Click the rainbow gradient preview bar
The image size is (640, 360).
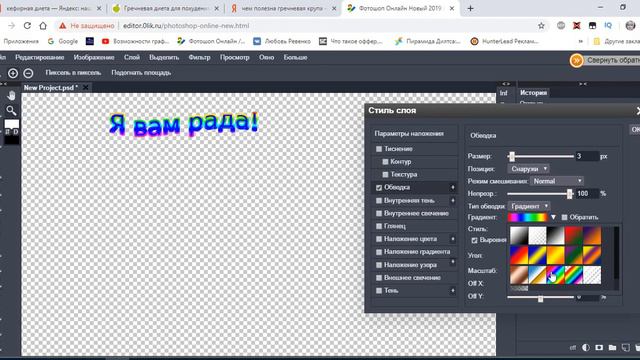tap(527, 217)
